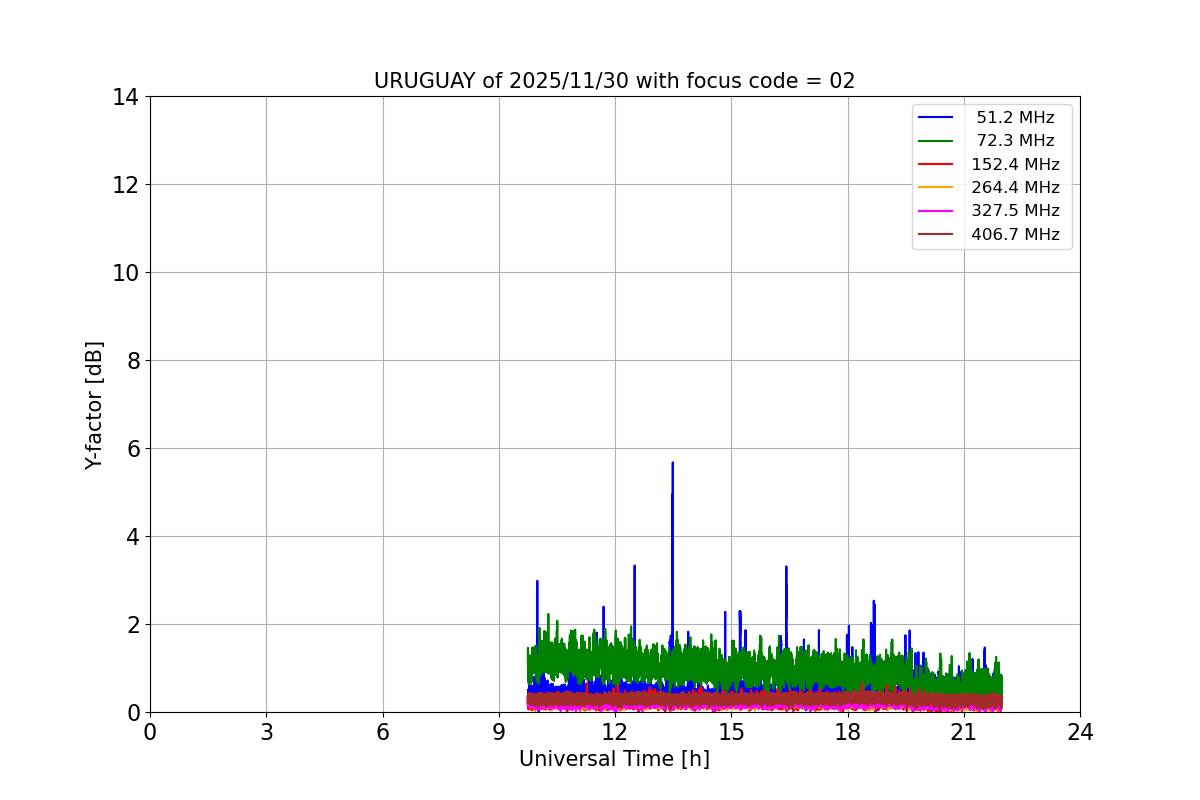The image size is (1200, 800).
Task: Click the brown line swatch in the legend
Action: click(936, 234)
